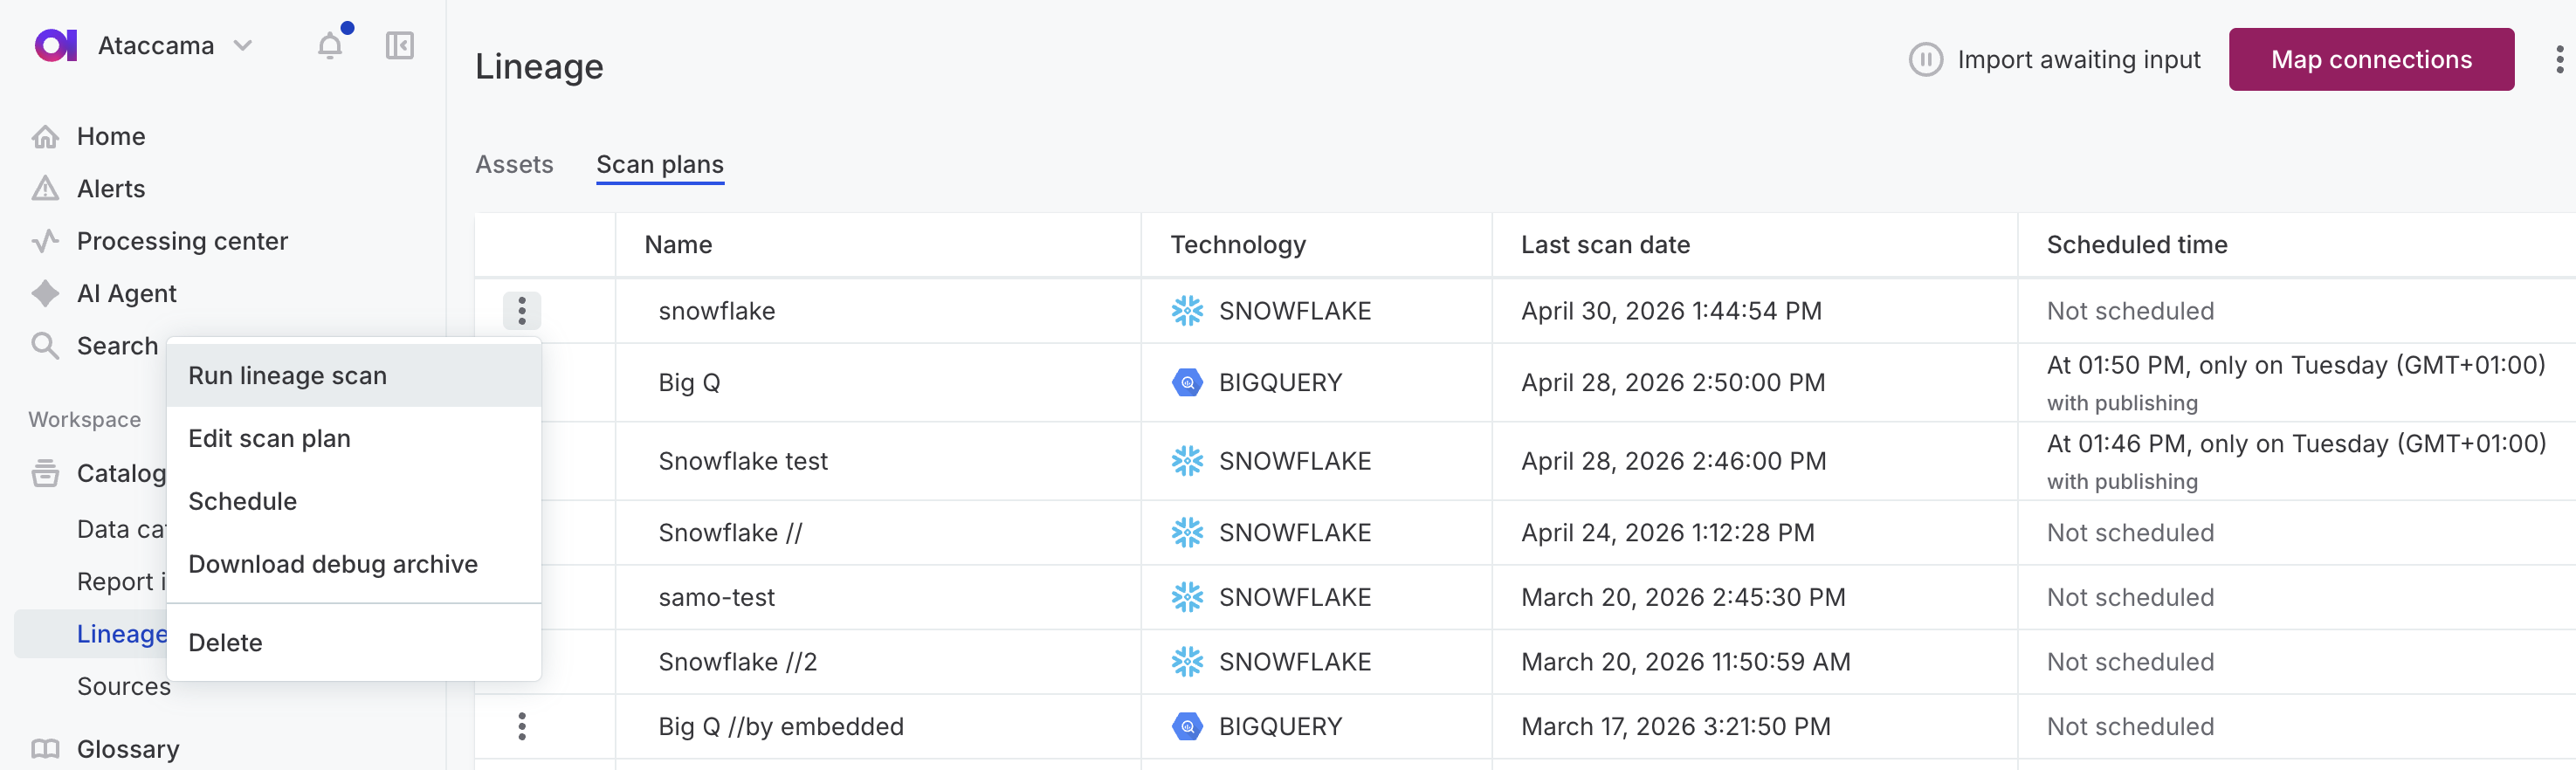This screenshot has width=2576, height=770.
Task: Open the Ataccama workspace dropdown chevron
Action: [243, 45]
